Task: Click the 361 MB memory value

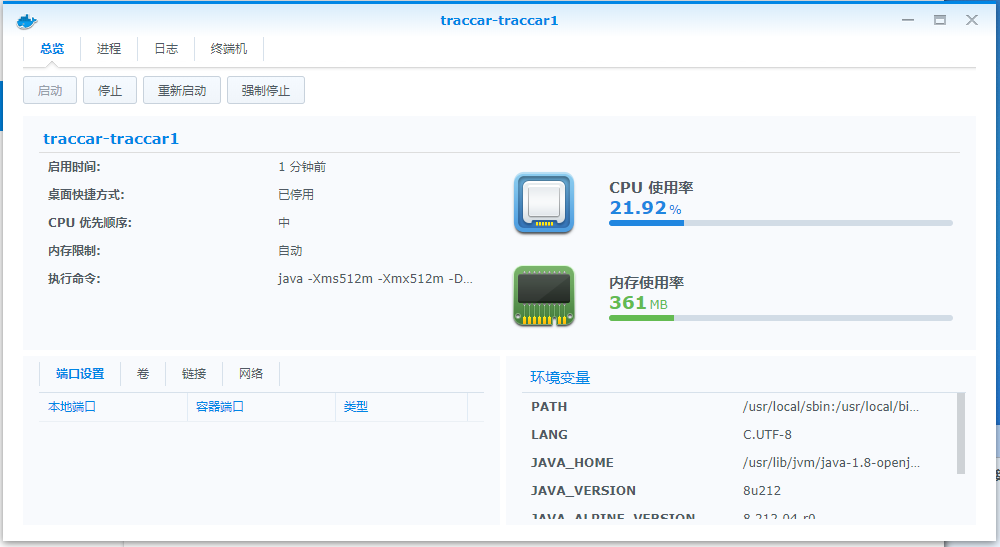Action: 638,302
